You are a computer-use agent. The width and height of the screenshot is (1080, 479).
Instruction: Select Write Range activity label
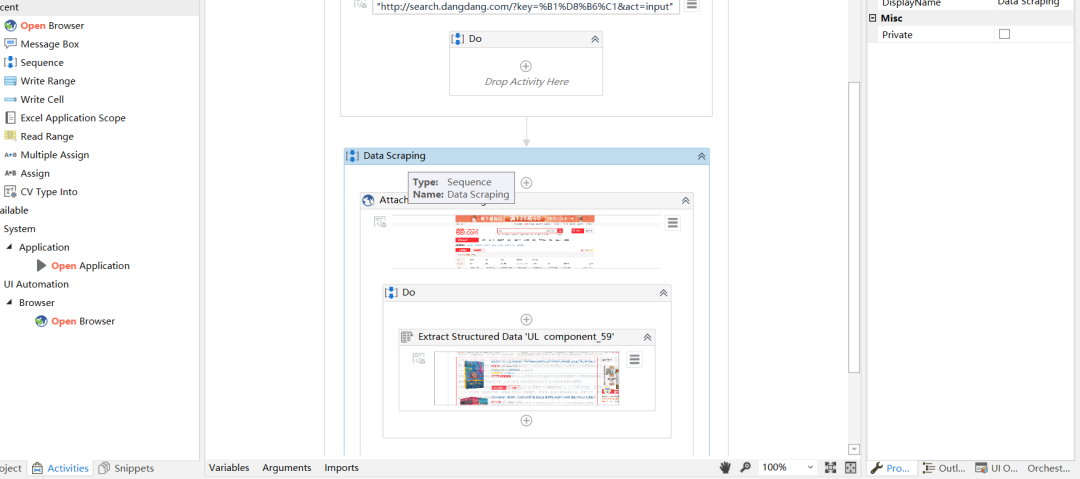[48, 81]
